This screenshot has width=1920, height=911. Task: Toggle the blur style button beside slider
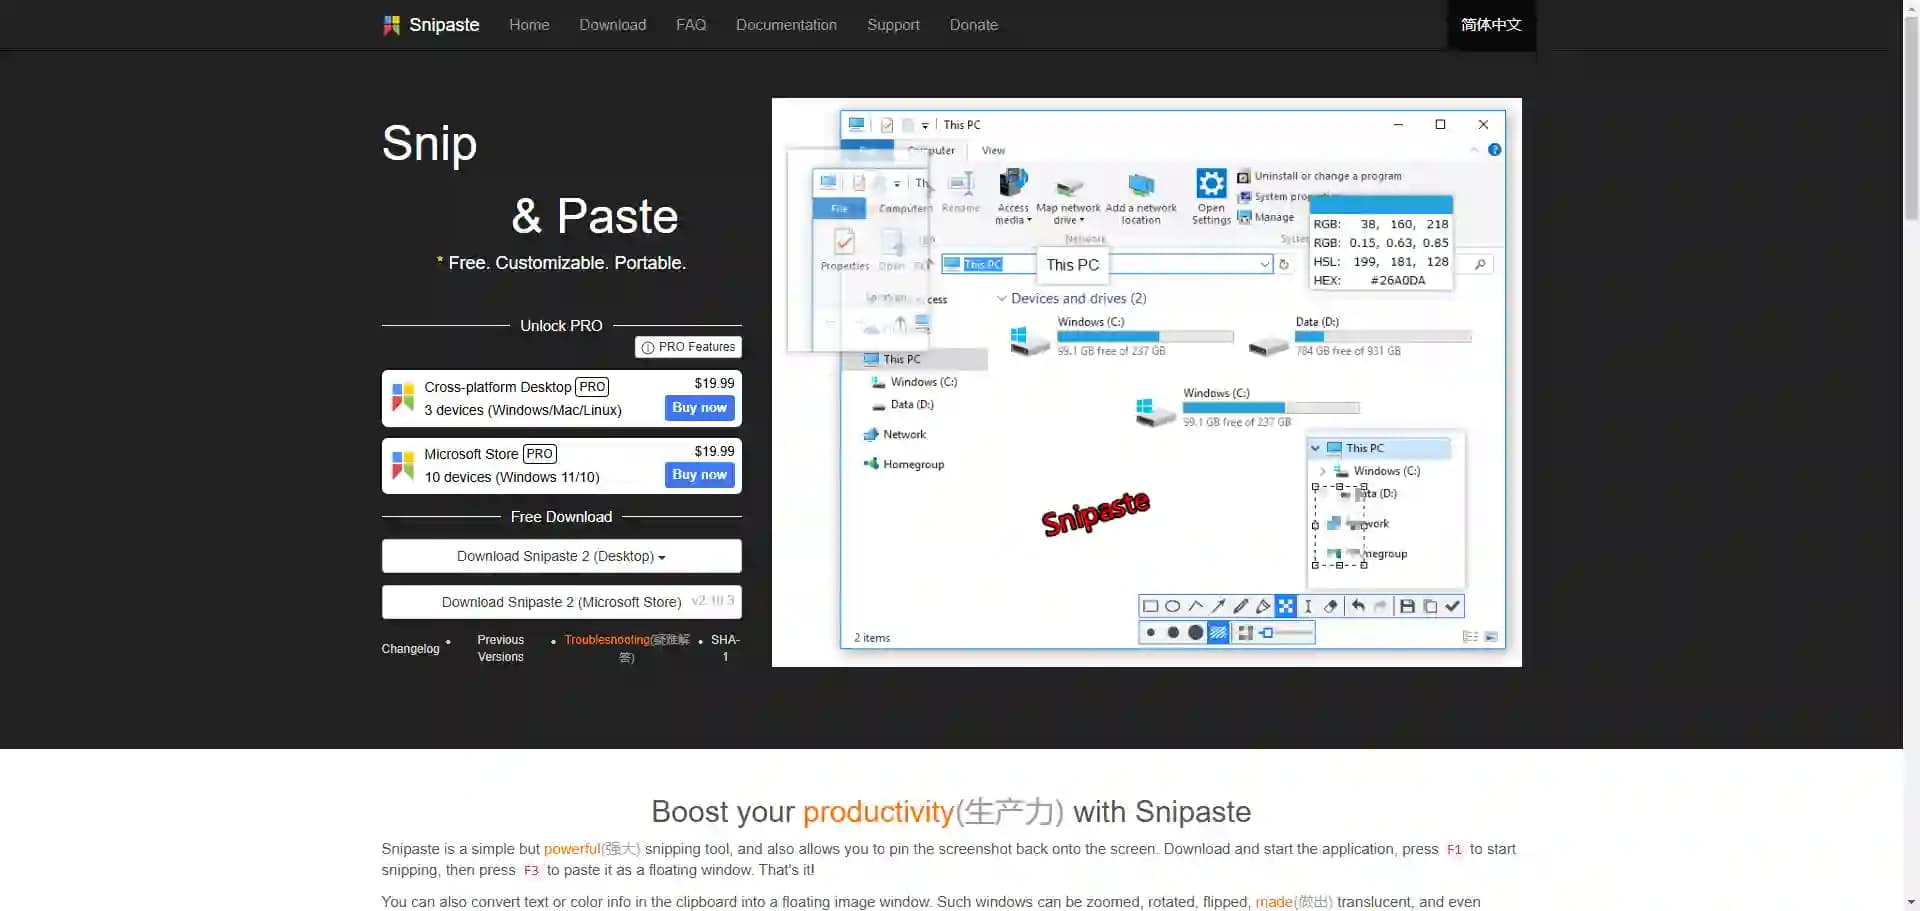point(1245,632)
